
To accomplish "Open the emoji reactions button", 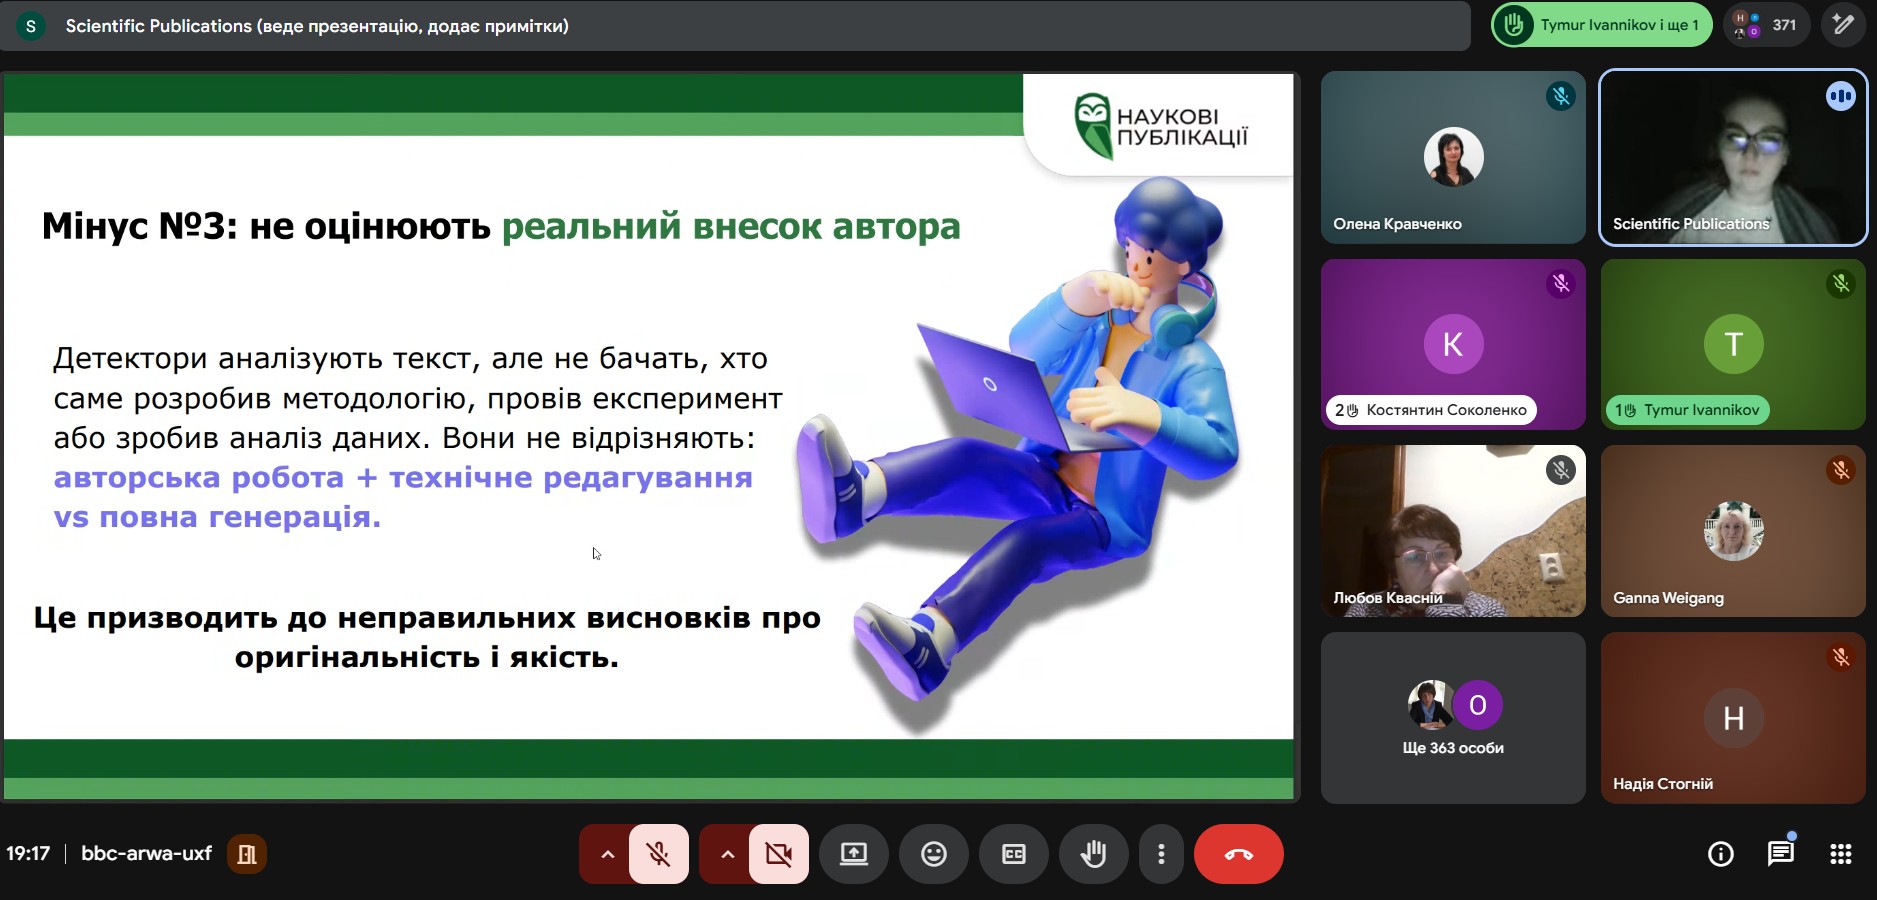I will [933, 854].
